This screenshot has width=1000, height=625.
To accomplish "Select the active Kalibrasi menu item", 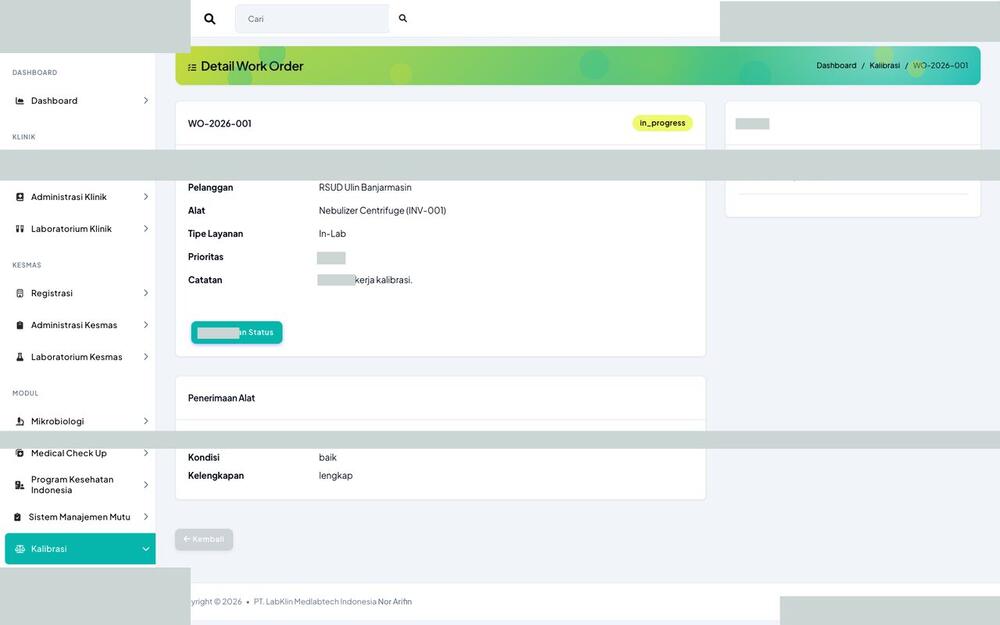I will tap(80, 549).
